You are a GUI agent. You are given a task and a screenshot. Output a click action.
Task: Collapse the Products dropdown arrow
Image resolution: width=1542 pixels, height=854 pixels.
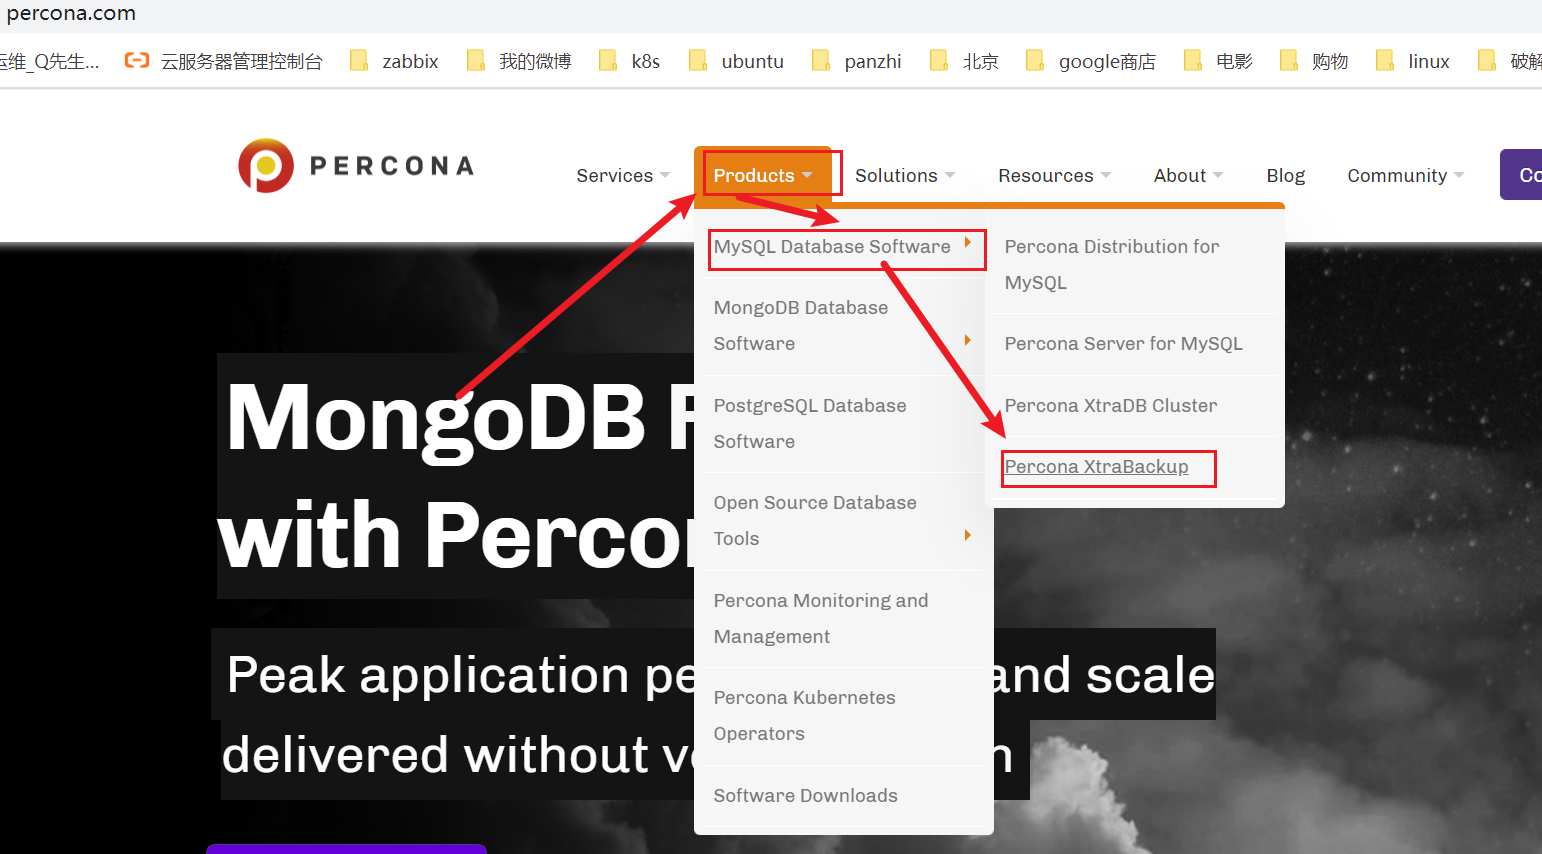[x=807, y=175]
